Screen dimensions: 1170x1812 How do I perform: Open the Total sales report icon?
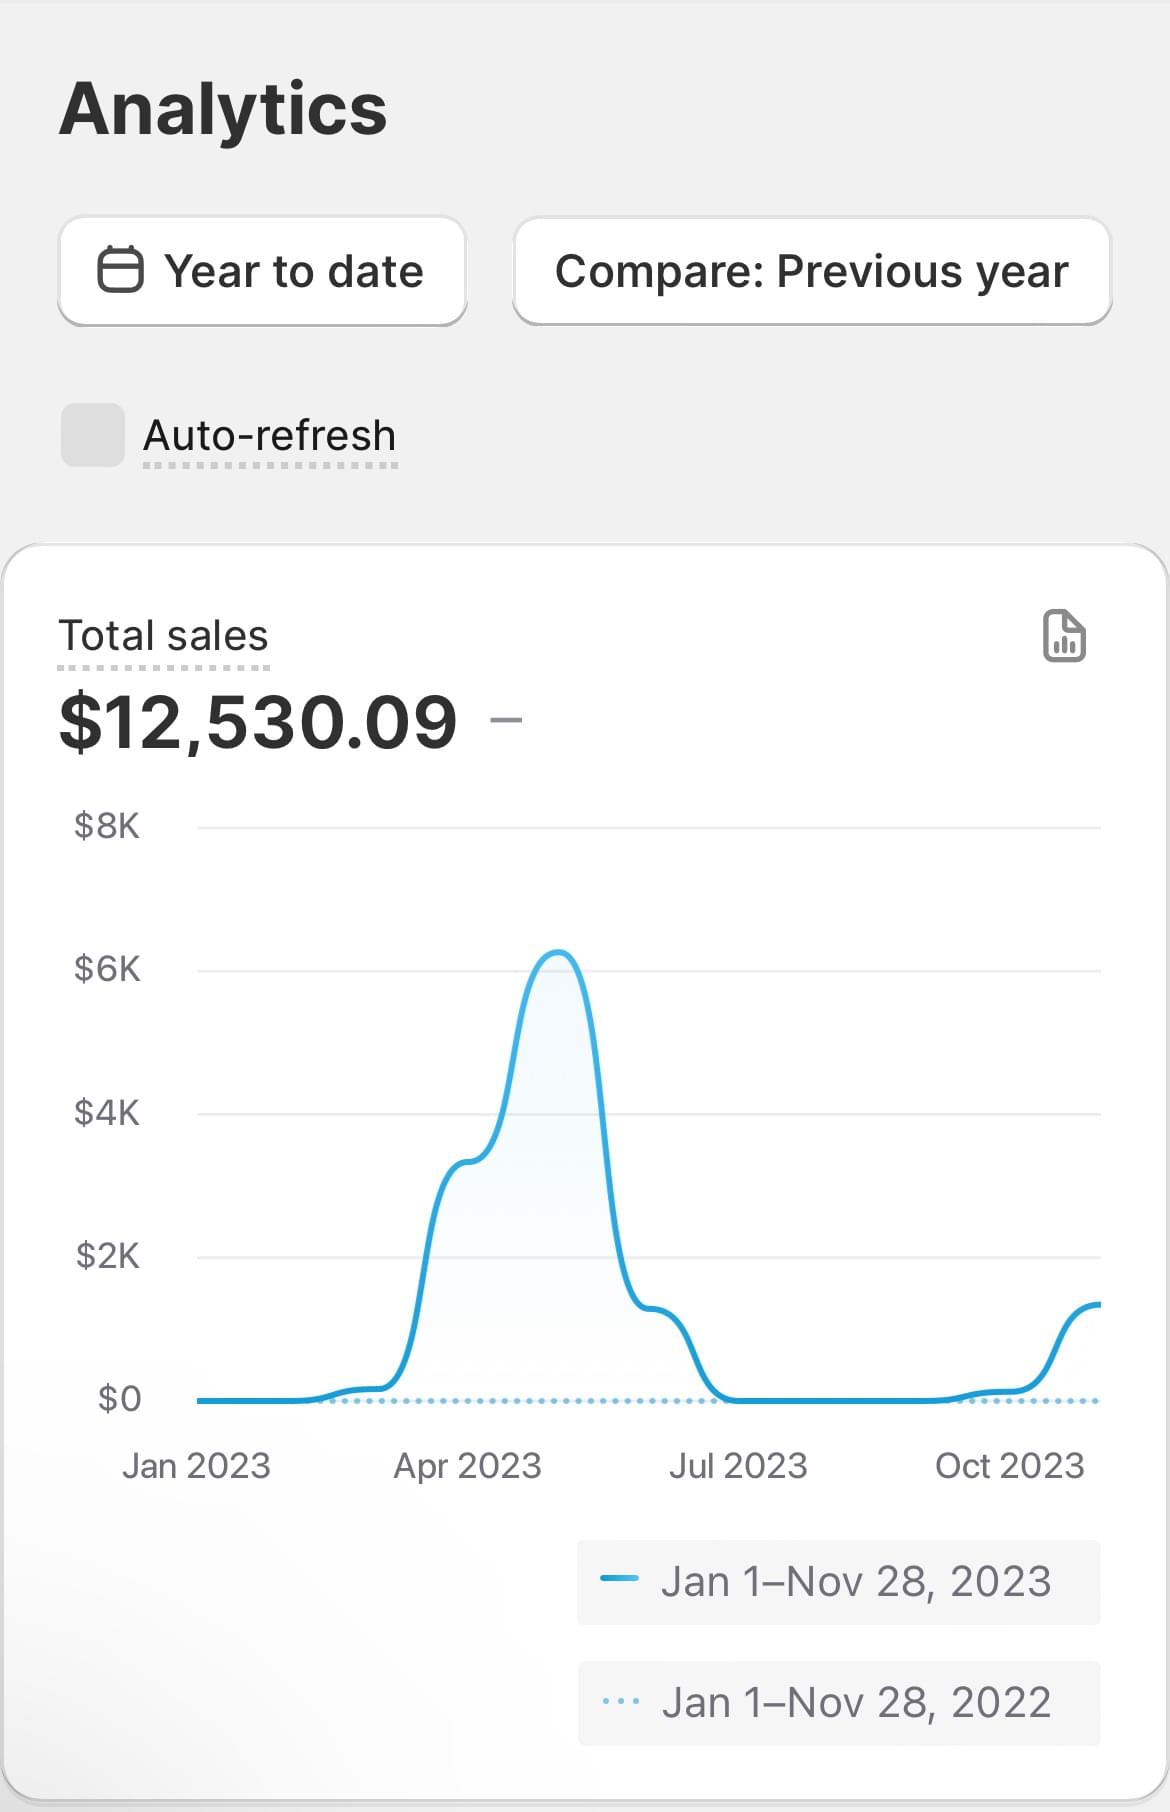pyautogui.click(x=1064, y=636)
